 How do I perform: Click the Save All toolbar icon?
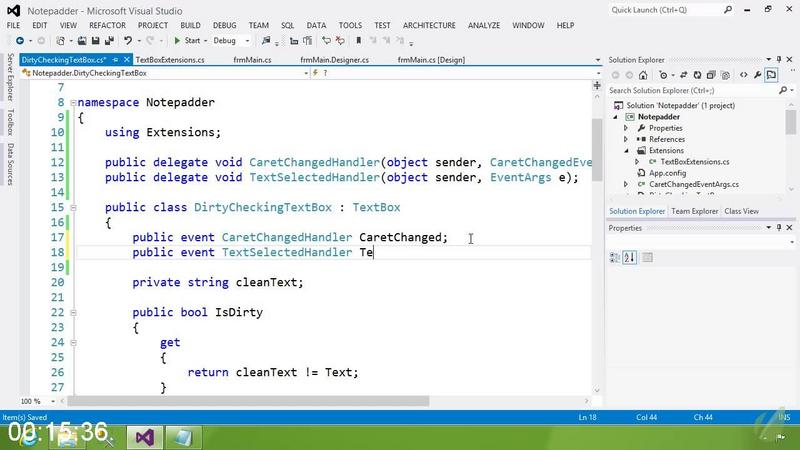tap(109, 40)
